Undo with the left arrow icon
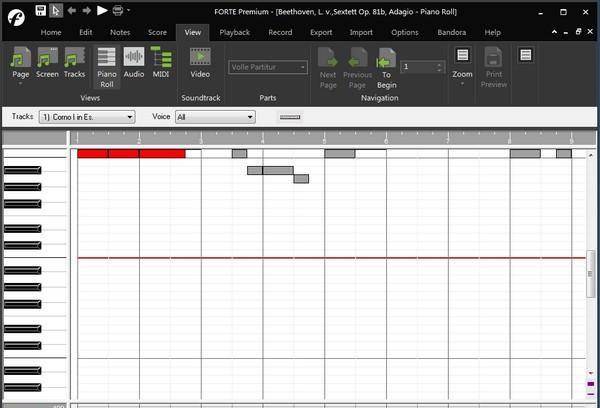The width and height of the screenshot is (600, 408). pyautogui.click(x=72, y=11)
